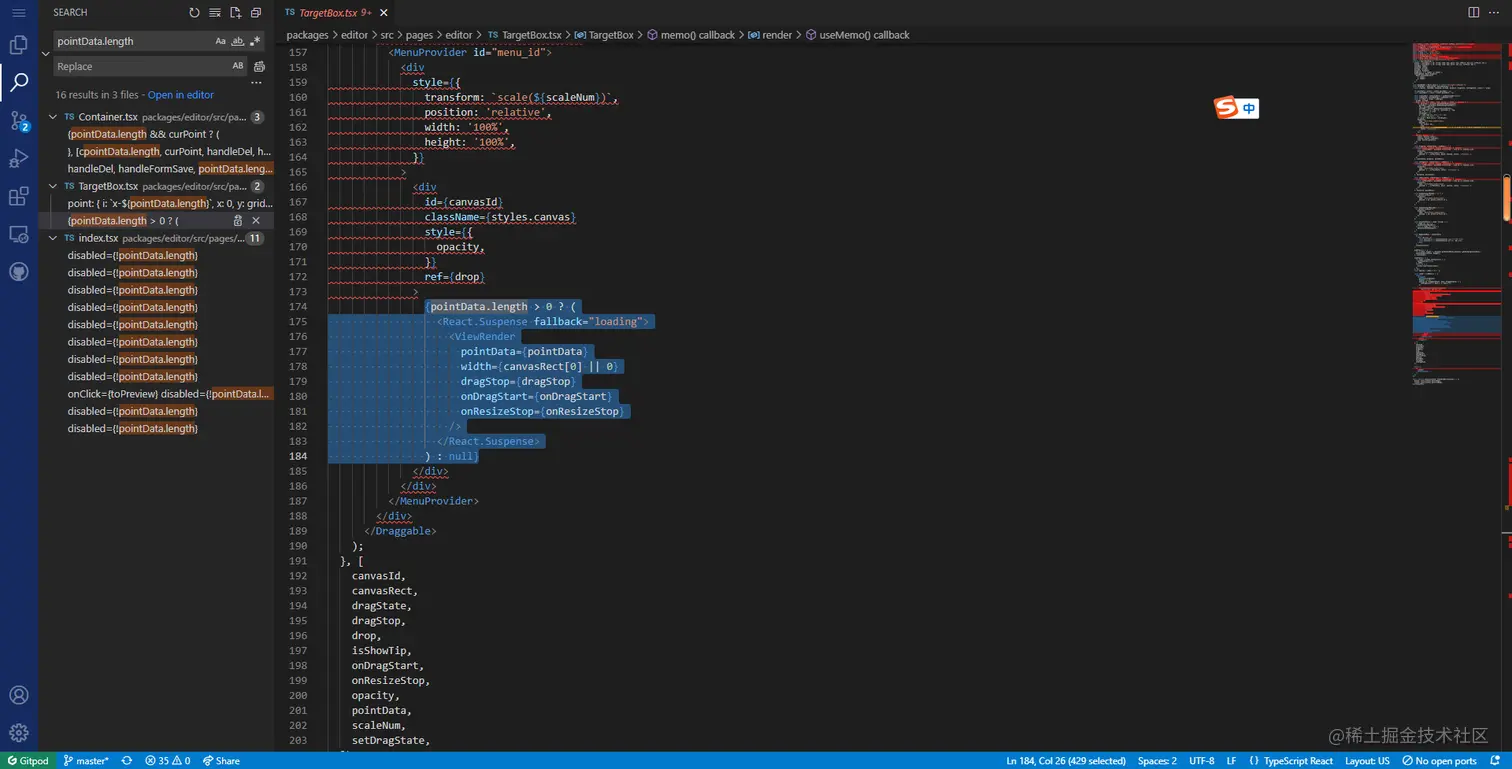Open 'pointData.length && curPoint' result
Image resolution: width=1512 pixels, height=769 pixels.
click(143, 134)
